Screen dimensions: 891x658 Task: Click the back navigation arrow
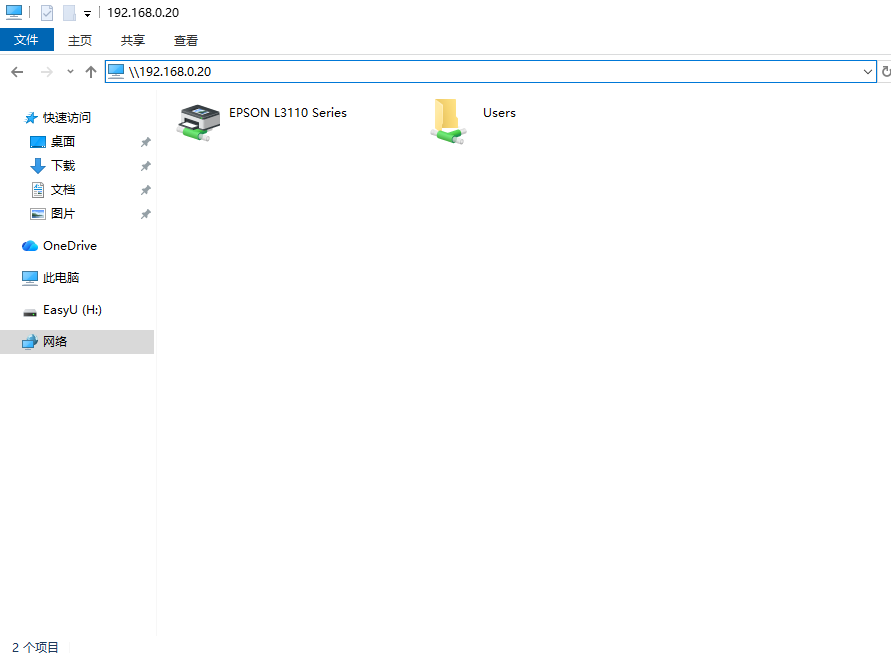(x=17, y=72)
